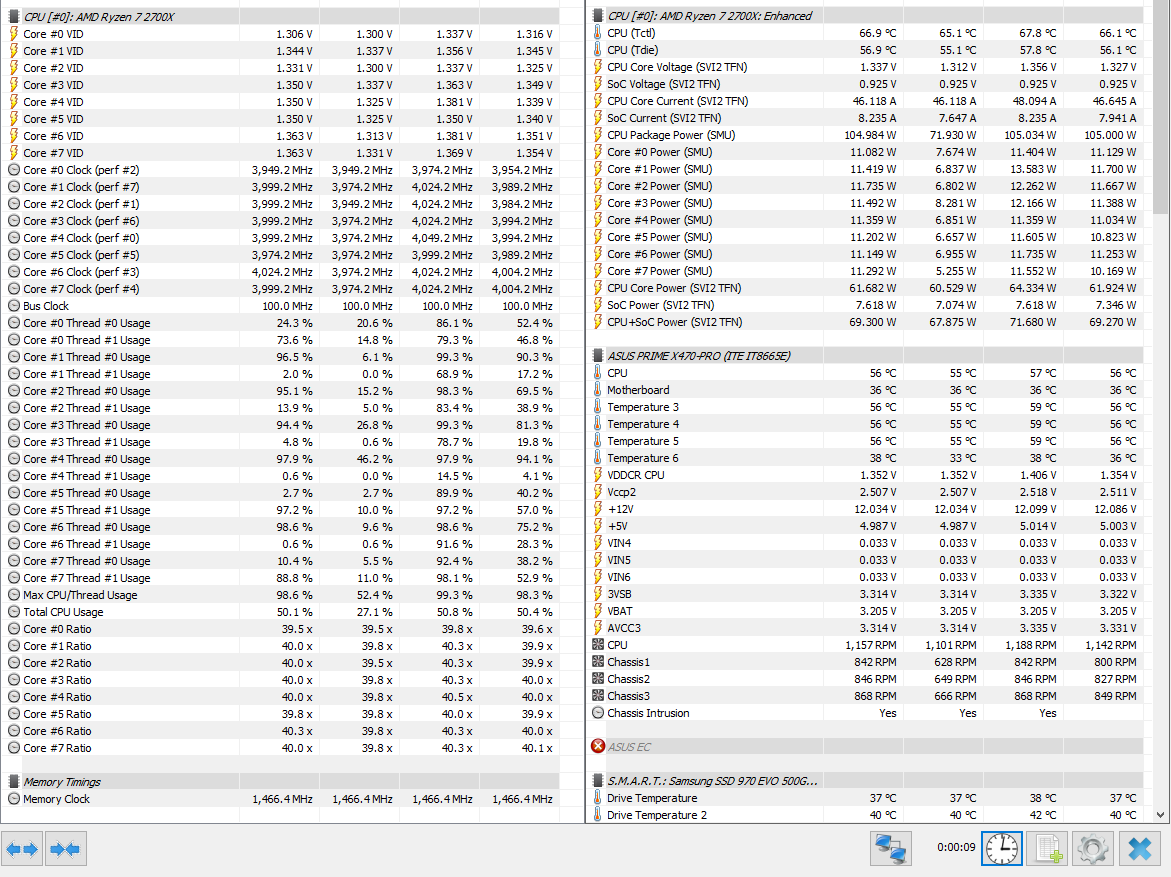1171x877 pixels.
Task: Select the 'Core #3 Thread #0 Usage' row label
Action: [x=87, y=424]
